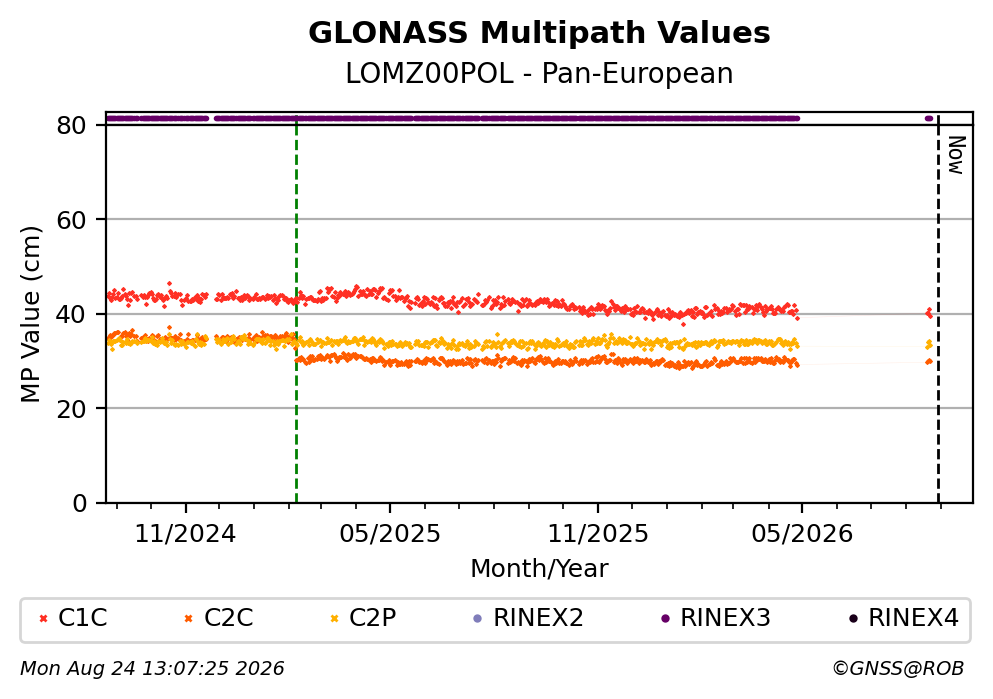Click the LOMZ00POL - Pan-European subtitle
The height and width of the screenshot is (699, 993).
539,74
